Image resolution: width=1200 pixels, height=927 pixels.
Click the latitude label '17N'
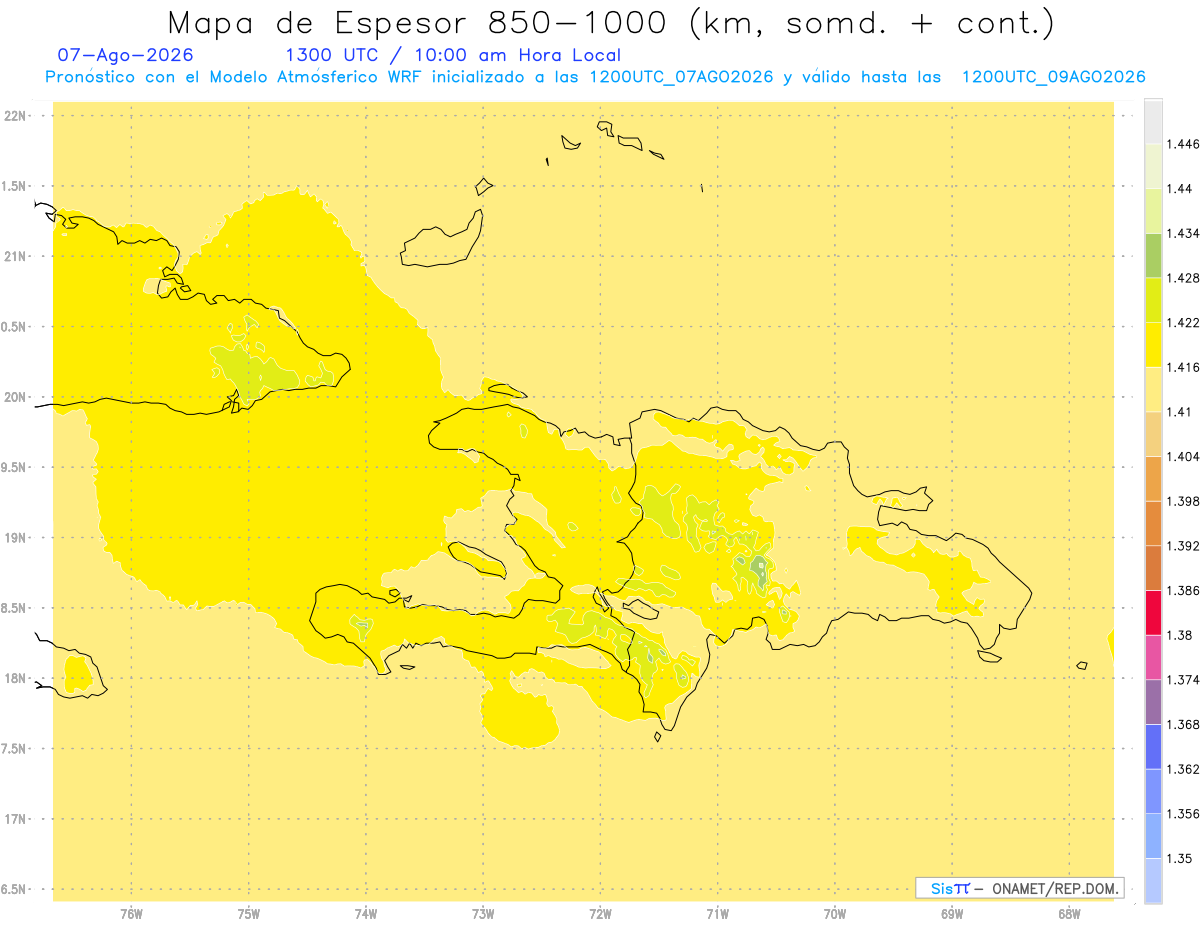[x=16, y=820]
